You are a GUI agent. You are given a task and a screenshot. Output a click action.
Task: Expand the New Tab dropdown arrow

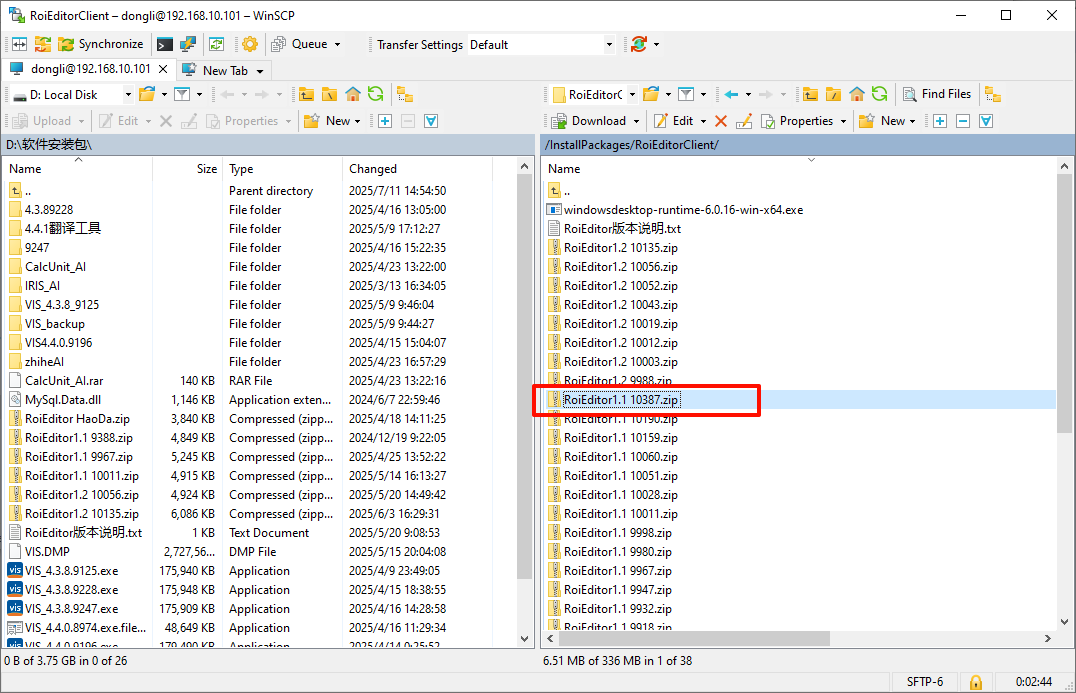point(260,71)
